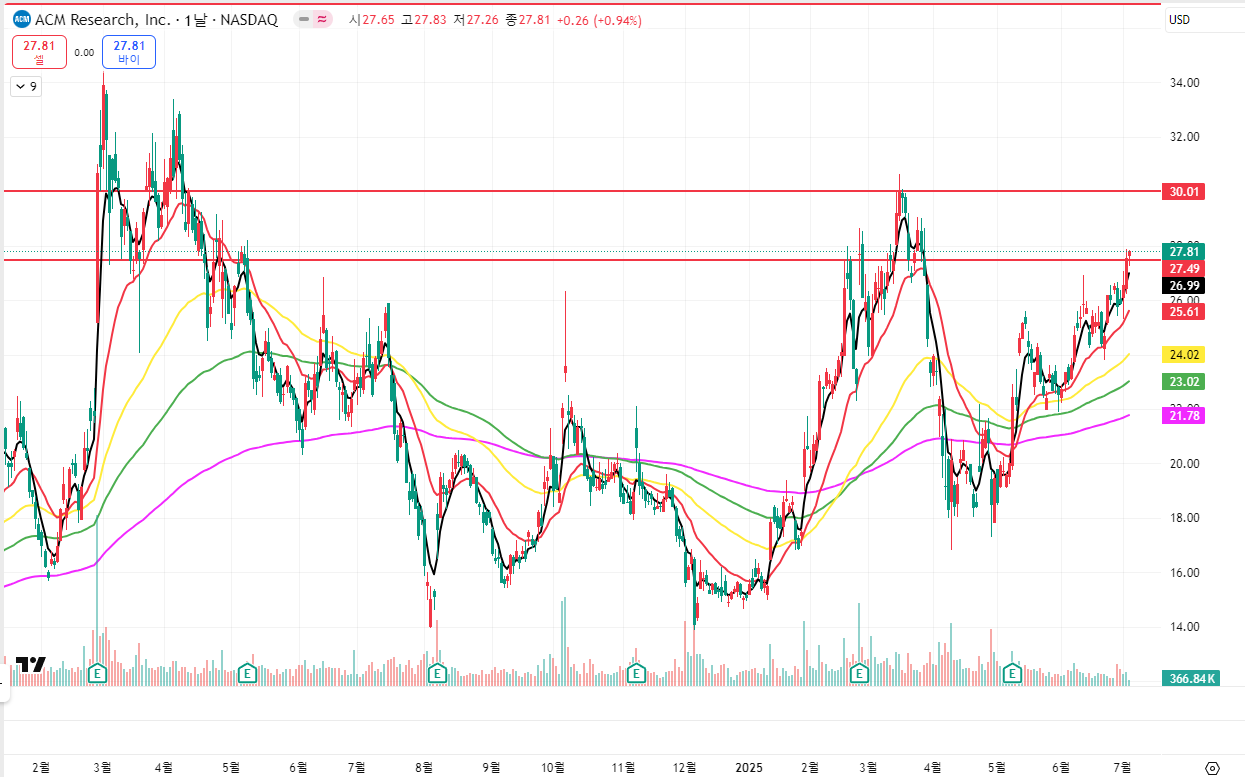Click the red 30.01 price line label

[x=1182, y=191]
